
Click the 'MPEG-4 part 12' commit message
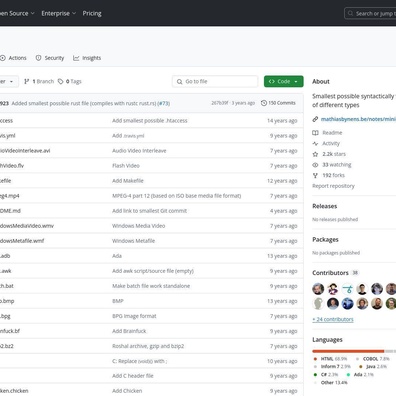pyautogui.click(x=177, y=196)
